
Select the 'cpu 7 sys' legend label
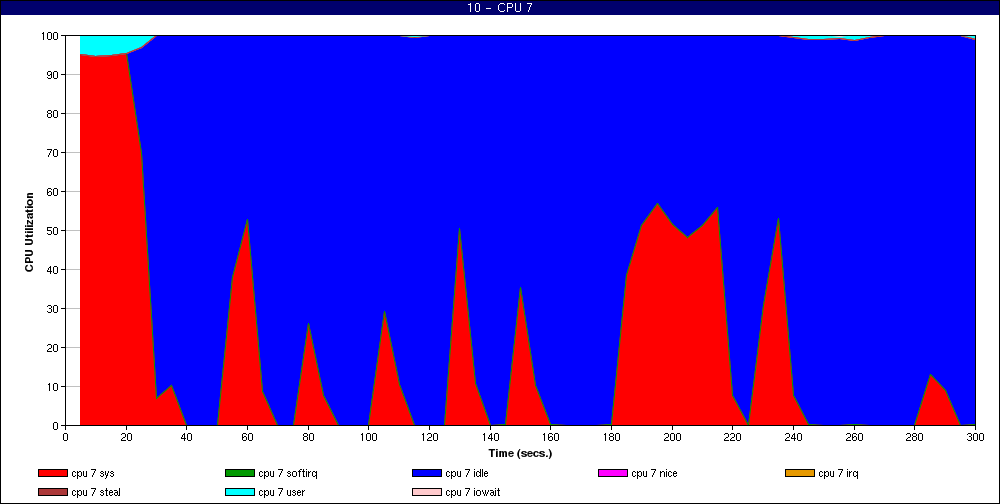[x=93, y=473]
